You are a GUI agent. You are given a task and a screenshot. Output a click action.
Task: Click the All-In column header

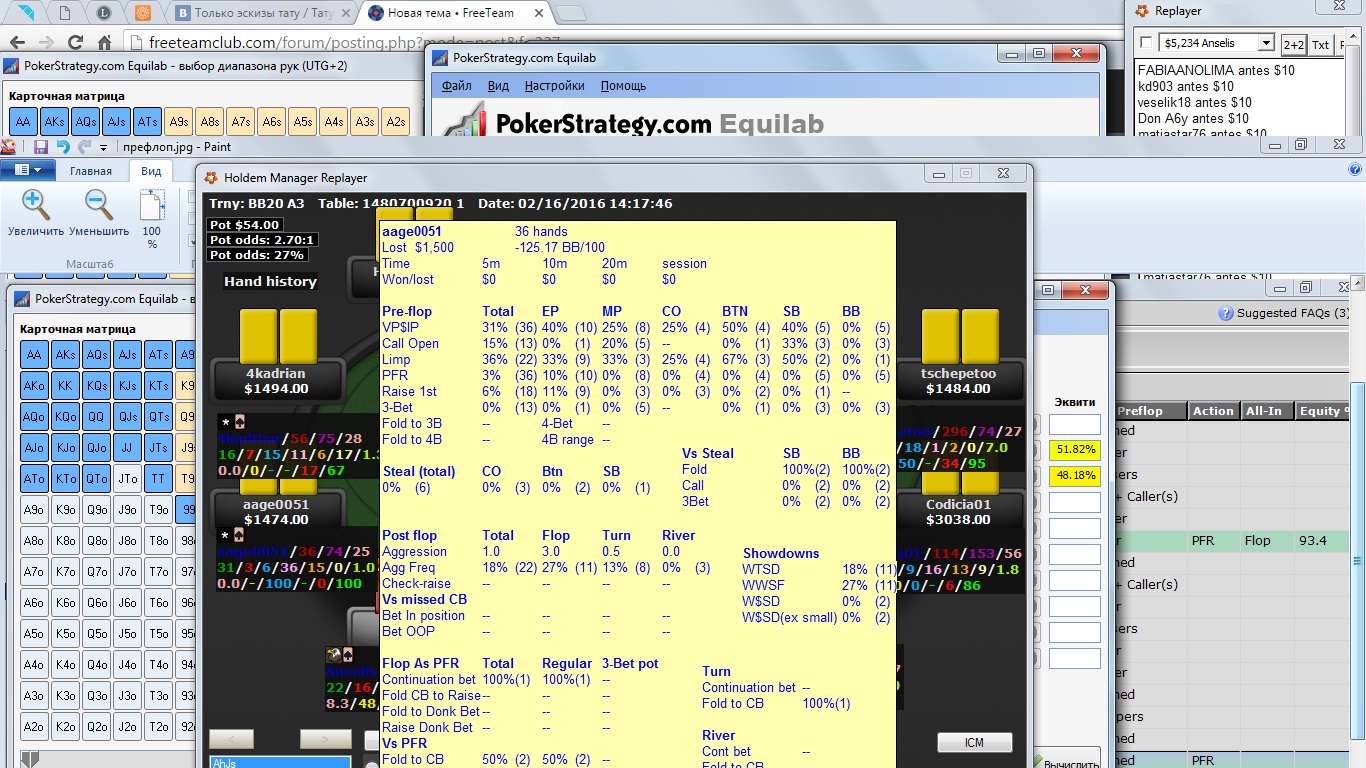[1268, 411]
